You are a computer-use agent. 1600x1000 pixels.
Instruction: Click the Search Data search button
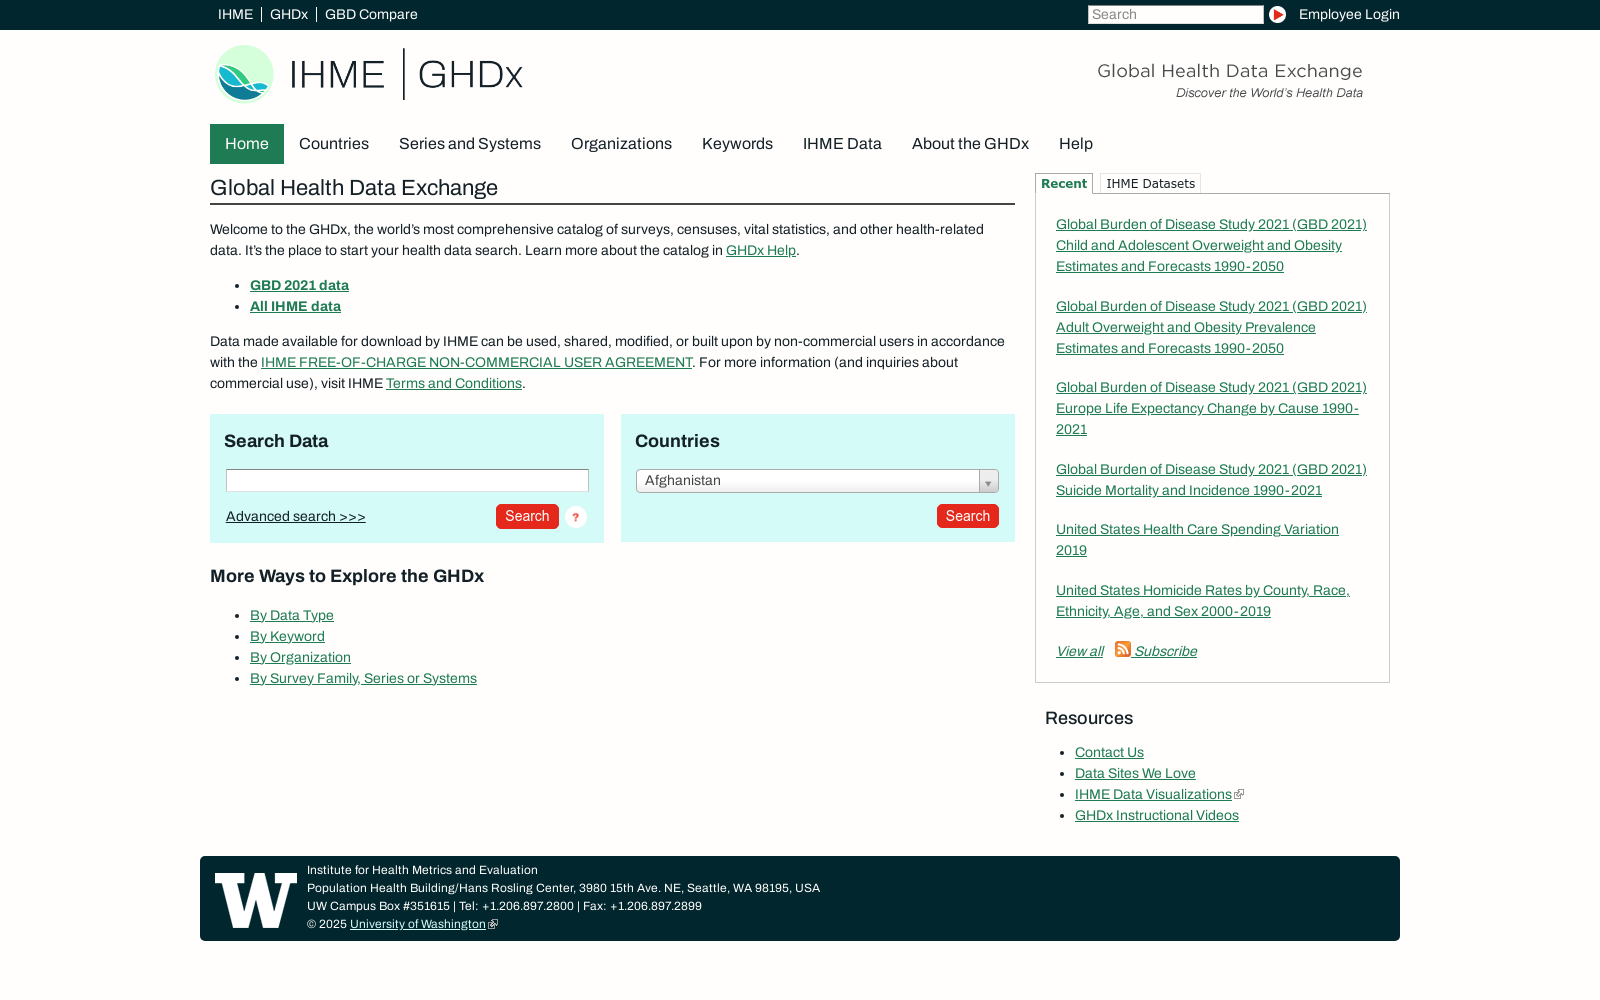[527, 516]
